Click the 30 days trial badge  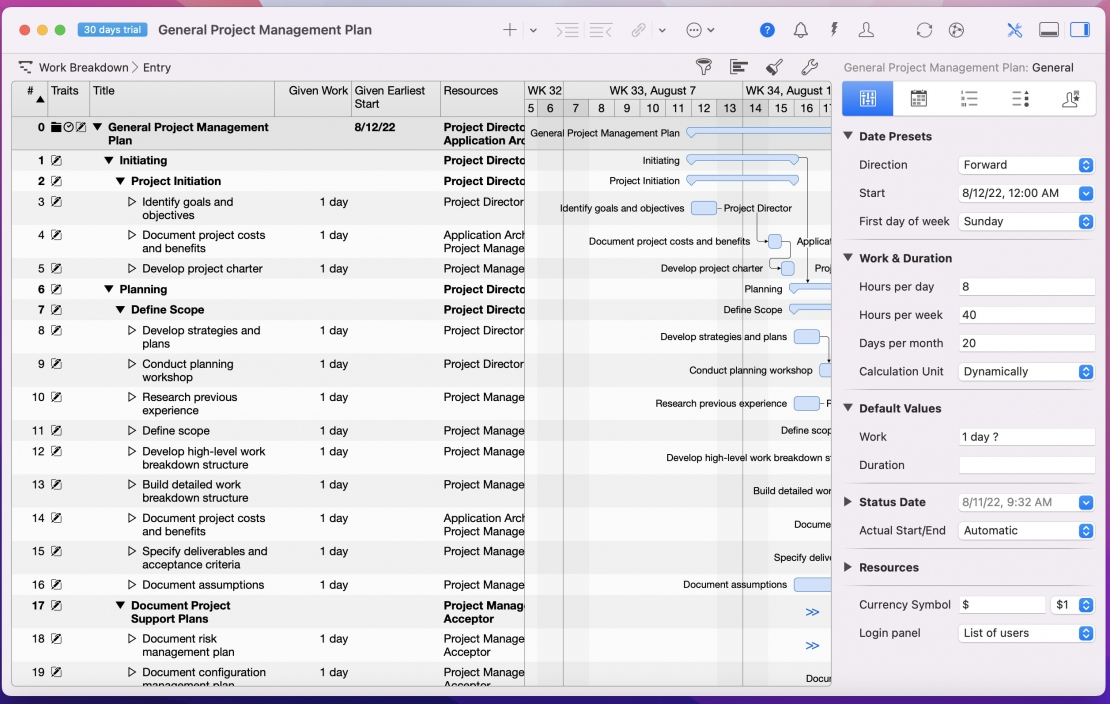coord(112,30)
